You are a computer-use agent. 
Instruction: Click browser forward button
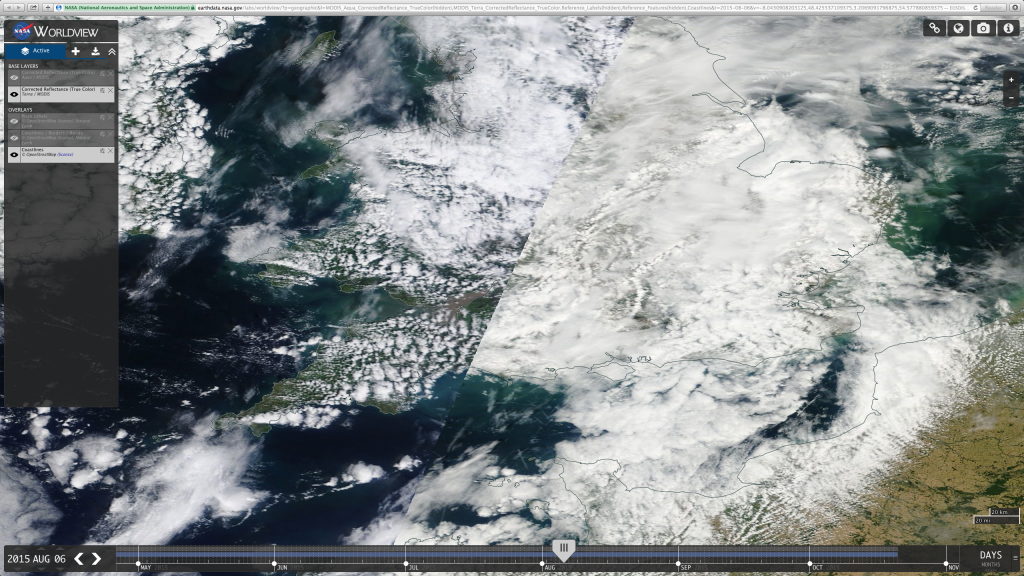tap(18, 7)
